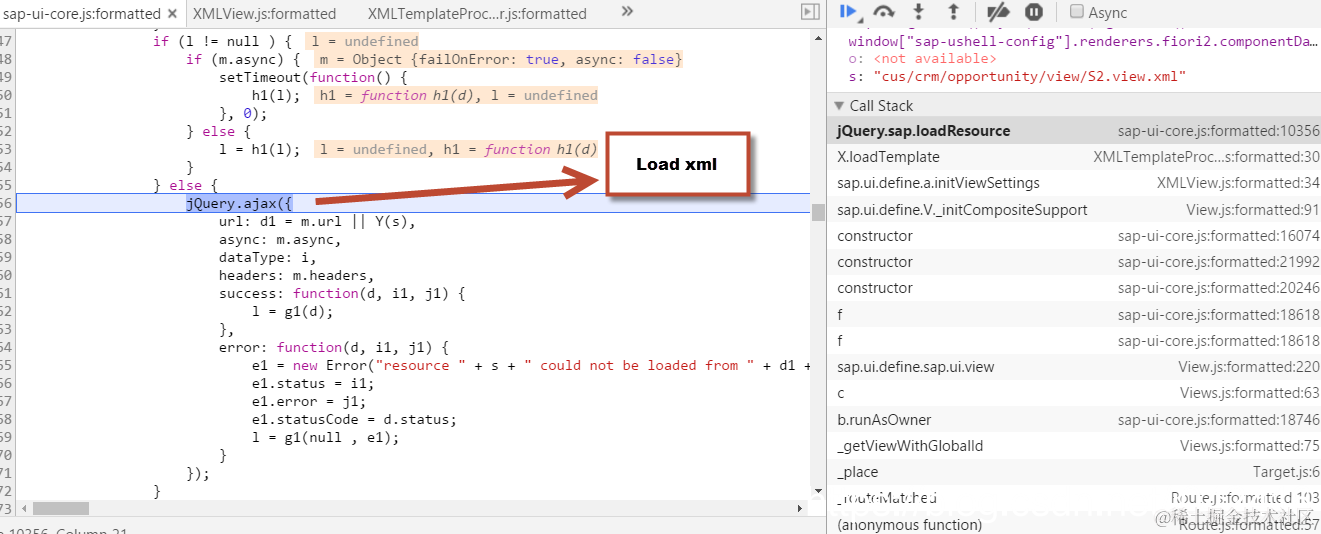Show more source tabs with double chevron
The height and width of the screenshot is (534, 1321).
[x=627, y=12]
